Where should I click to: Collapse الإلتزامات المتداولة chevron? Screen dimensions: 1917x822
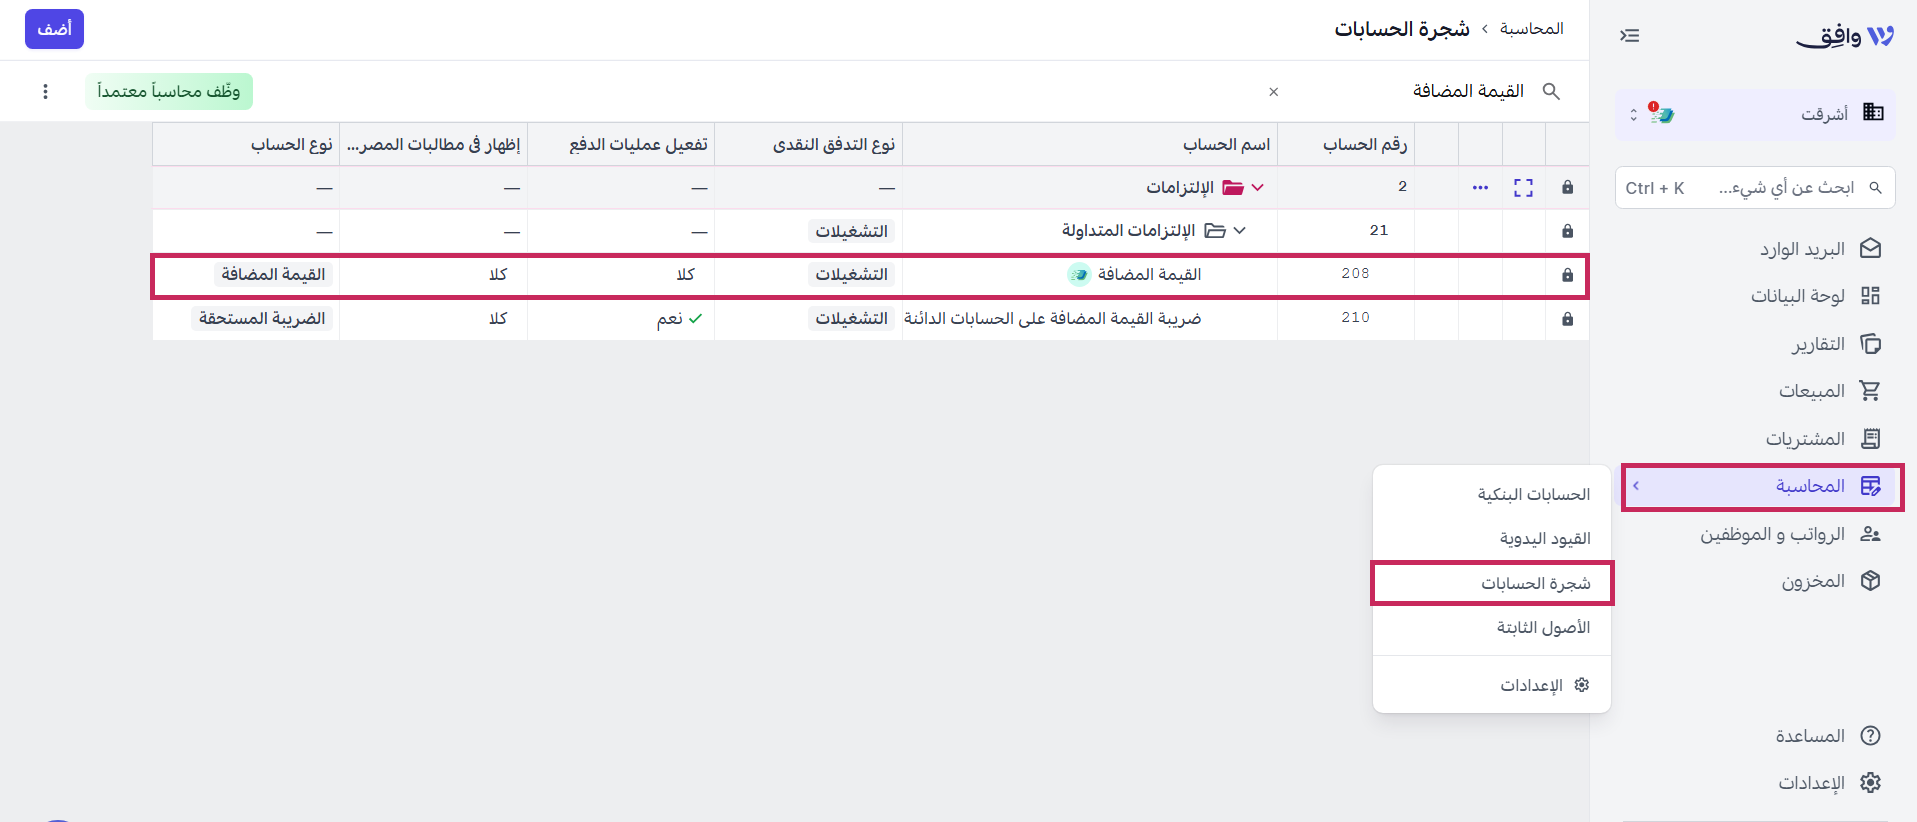[1240, 231]
